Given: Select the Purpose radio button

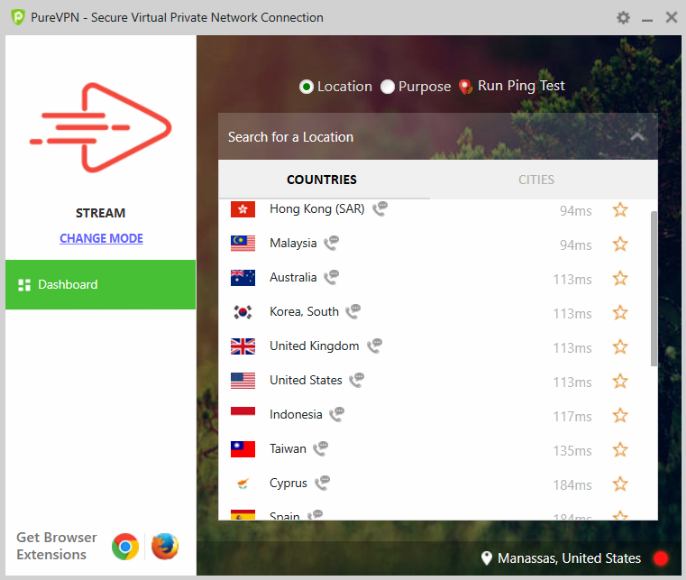Looking at the screenshot, I should coord(387,87).
